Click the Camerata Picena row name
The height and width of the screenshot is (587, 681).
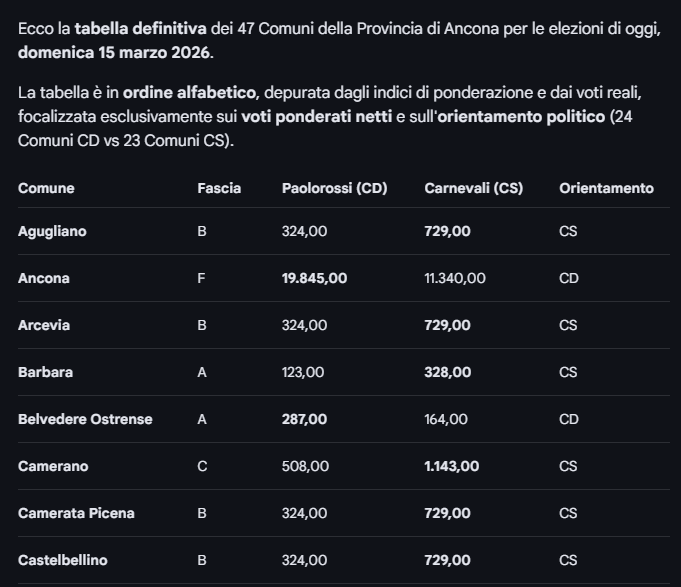point(76,513)
